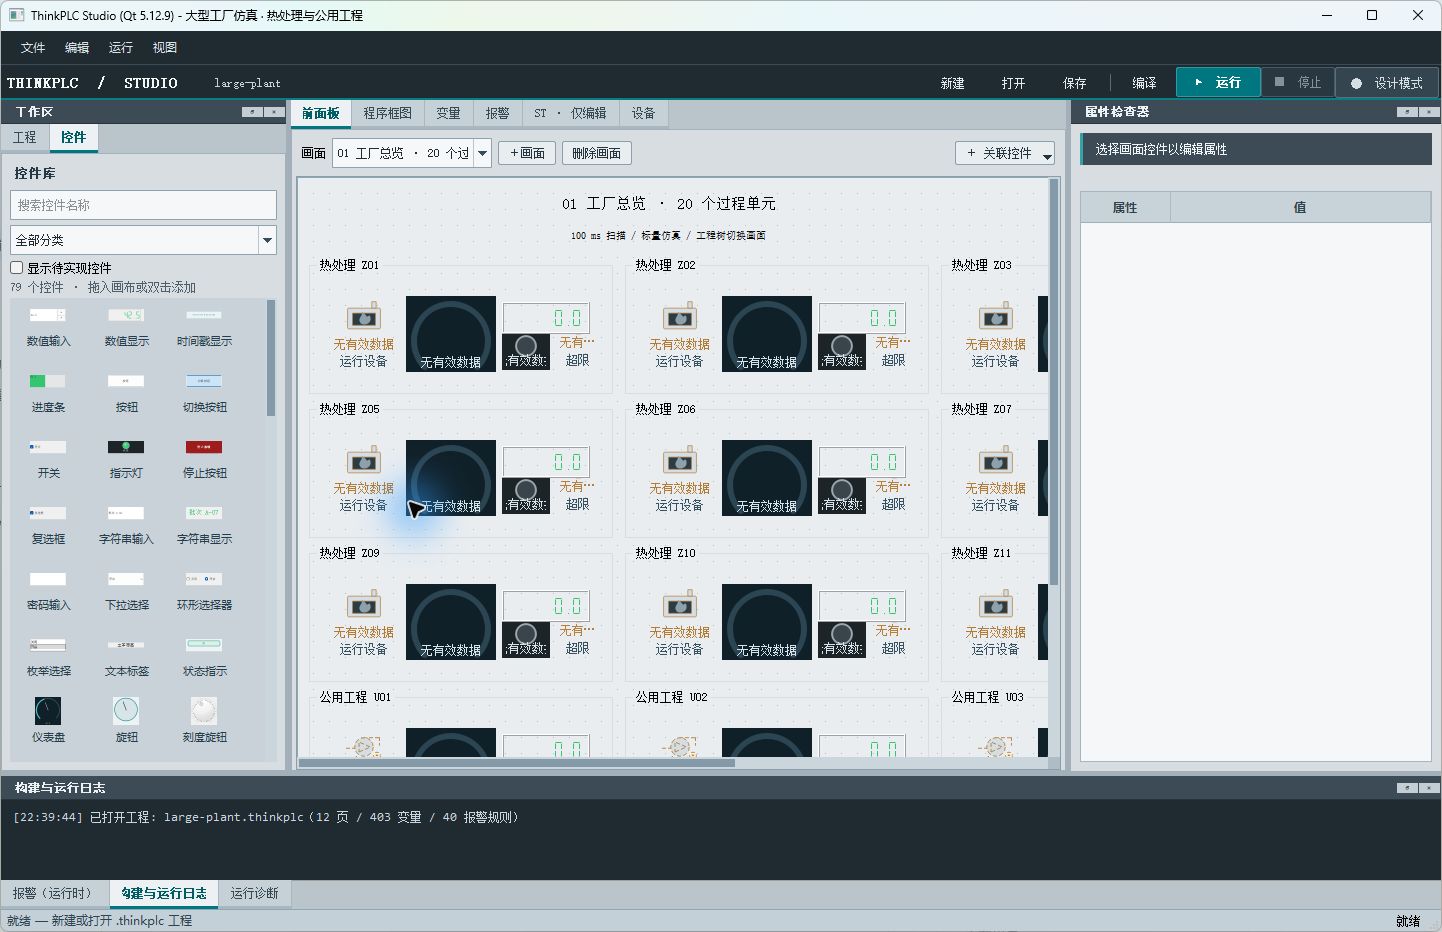The image size is (1442, 932).
Task: Pick the 环形选择器 widget
Action: coord(204,591)
